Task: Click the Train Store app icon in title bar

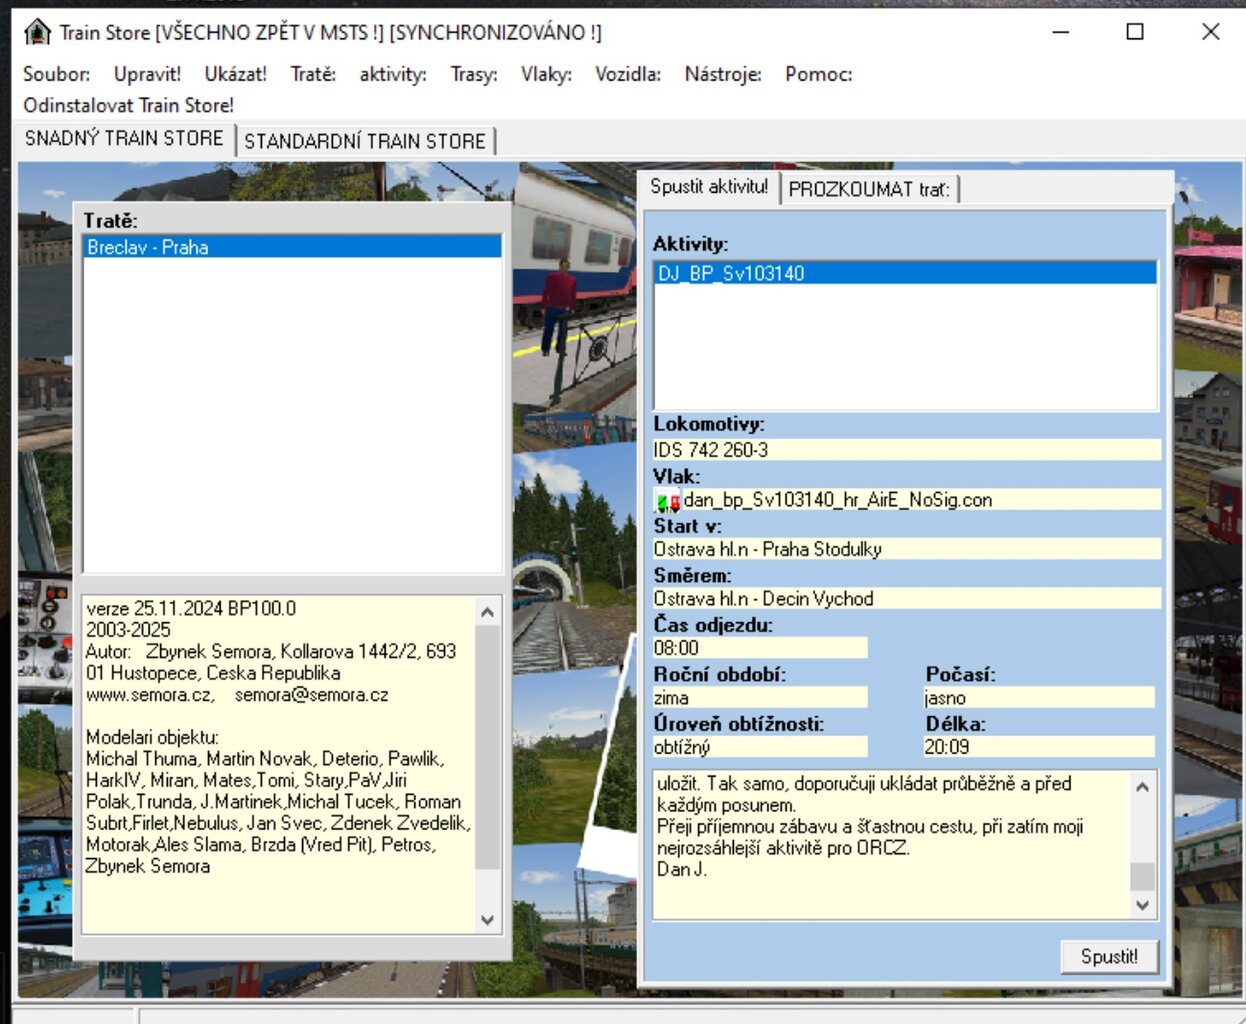Action: coord(37,32)
